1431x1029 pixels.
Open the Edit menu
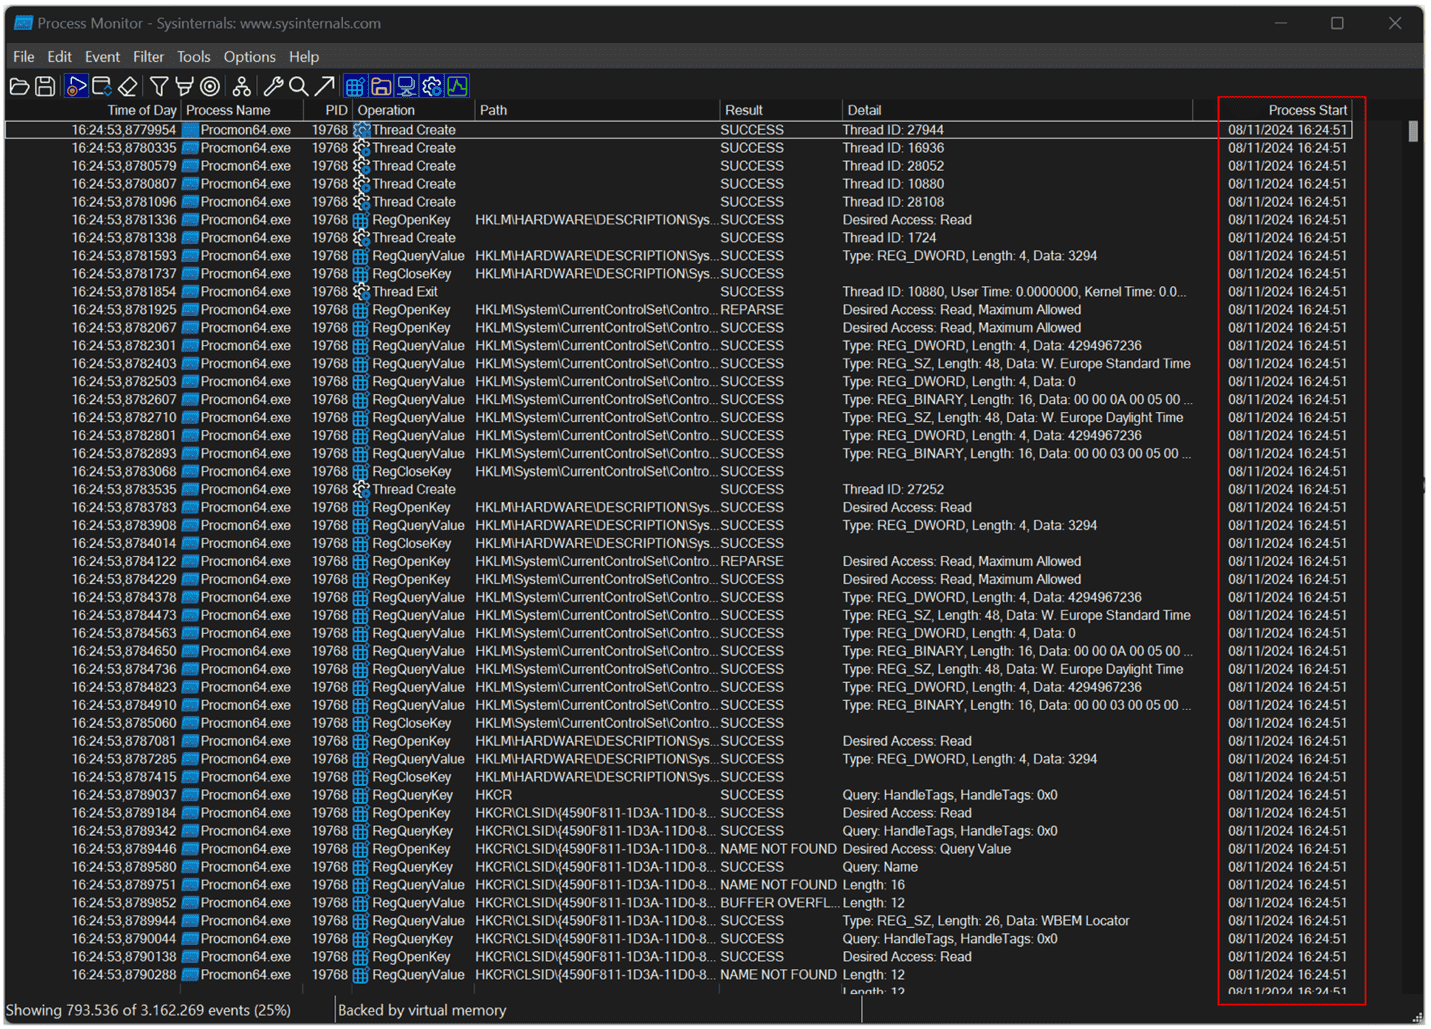tap(60, 57)
